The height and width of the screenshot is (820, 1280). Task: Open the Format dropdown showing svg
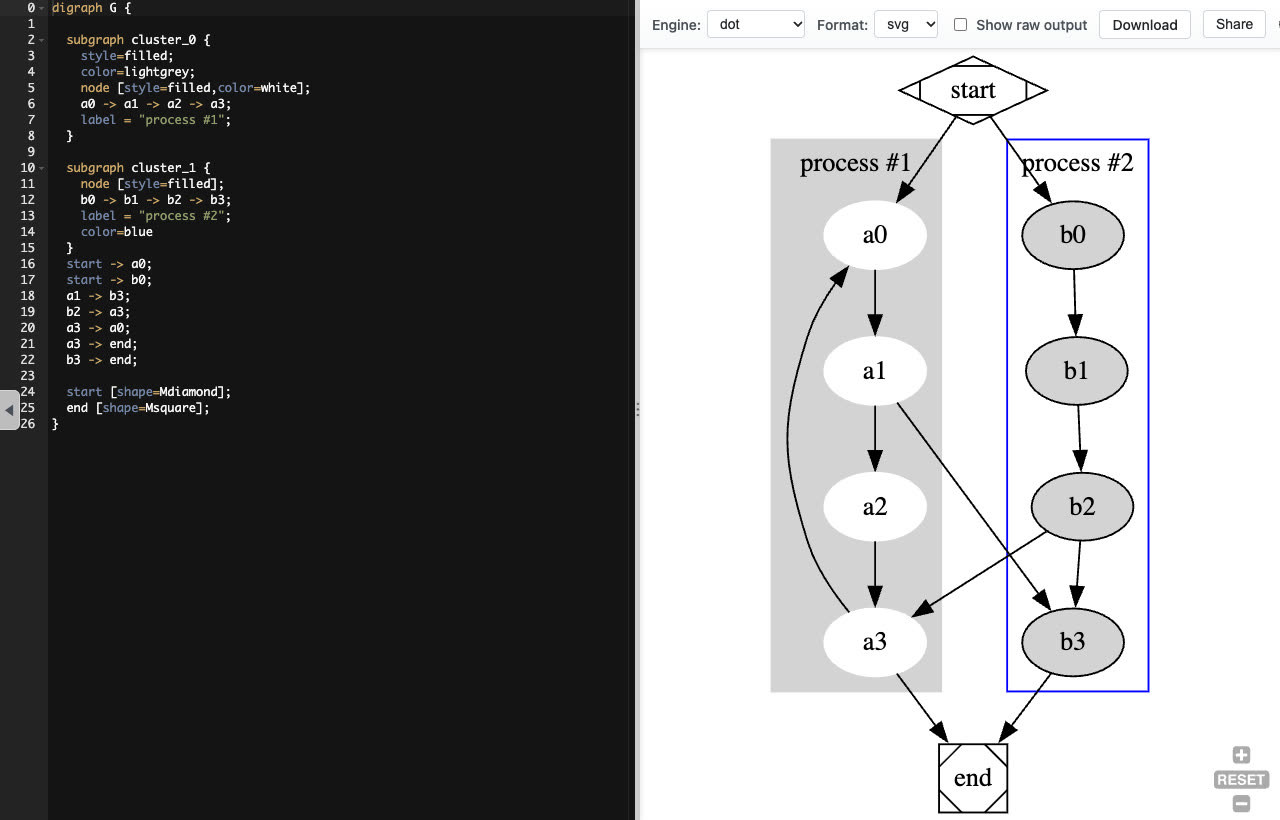click(906, 24)
